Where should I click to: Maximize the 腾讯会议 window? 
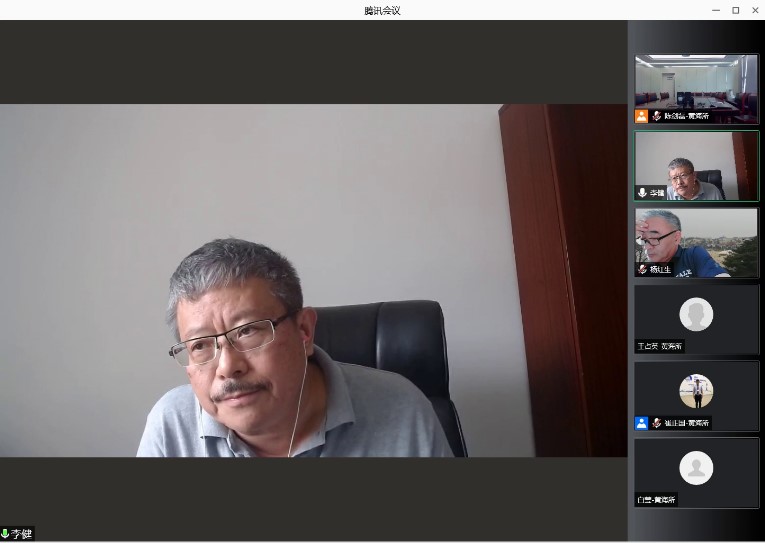point(735,10)
